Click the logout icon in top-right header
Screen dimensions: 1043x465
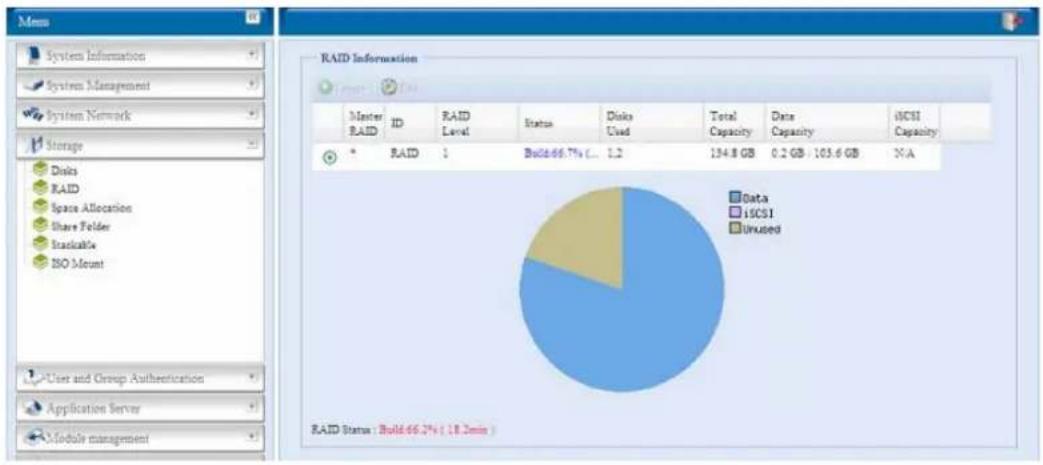pyautogui.click(x=1010, y=22)
